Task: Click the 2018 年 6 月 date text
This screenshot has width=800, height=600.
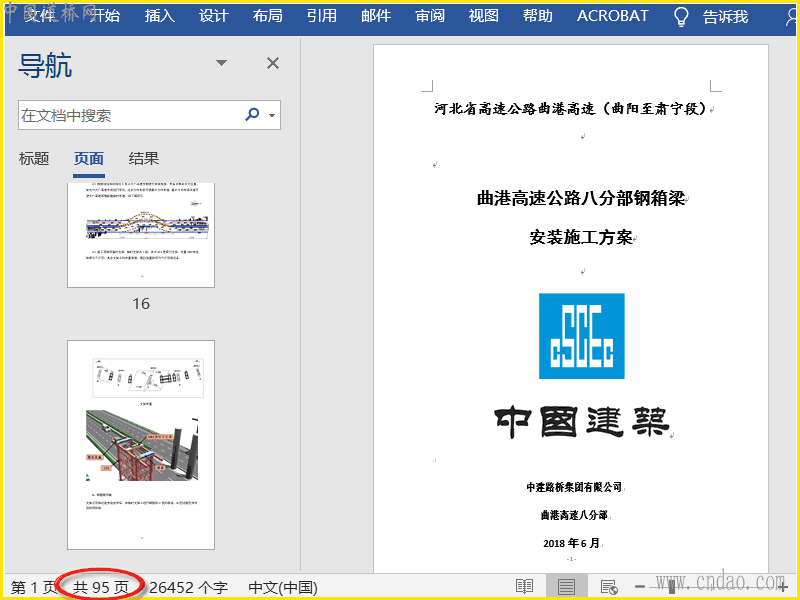Action: [571, 543]
